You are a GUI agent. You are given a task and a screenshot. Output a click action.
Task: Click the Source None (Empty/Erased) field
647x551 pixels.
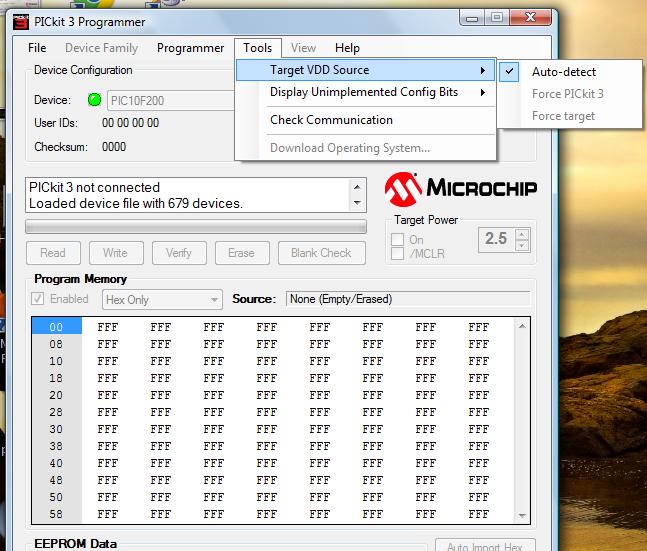[408, 299]
